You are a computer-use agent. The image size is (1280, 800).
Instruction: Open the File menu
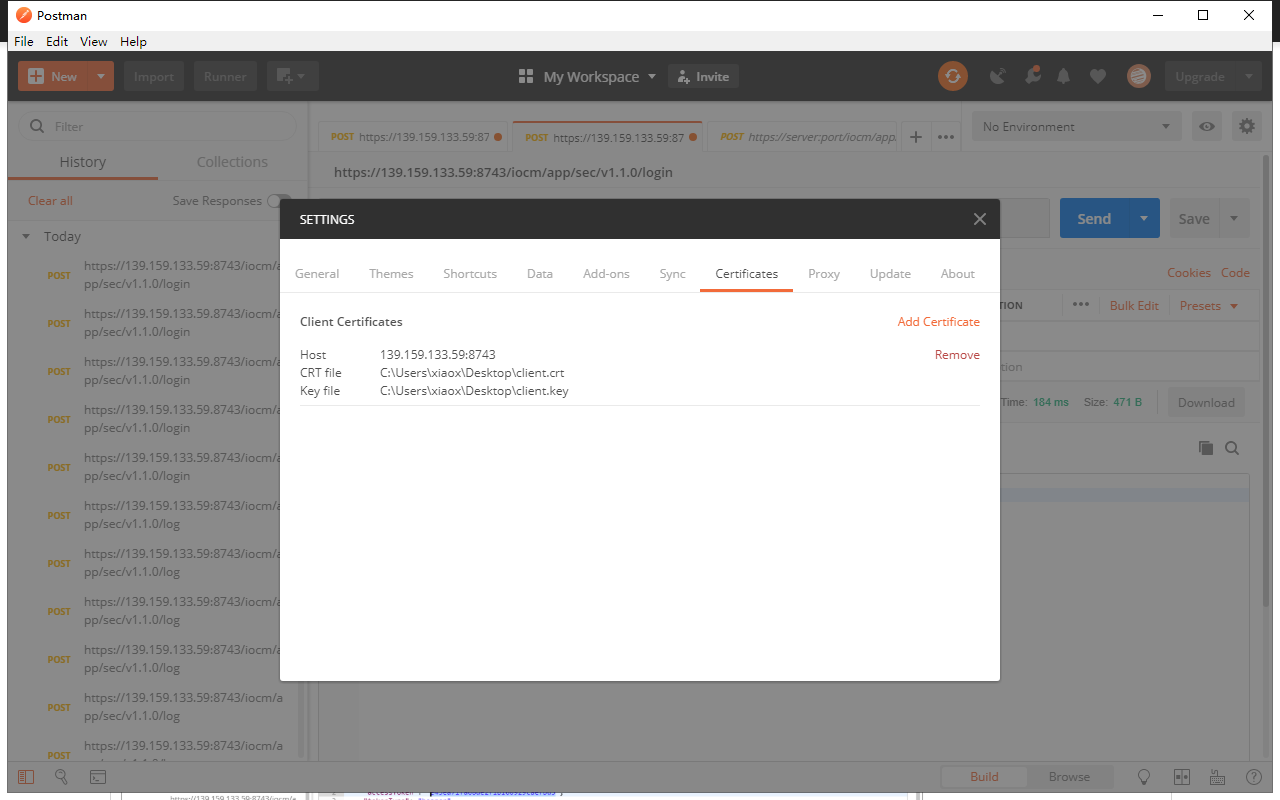[24, 41]
